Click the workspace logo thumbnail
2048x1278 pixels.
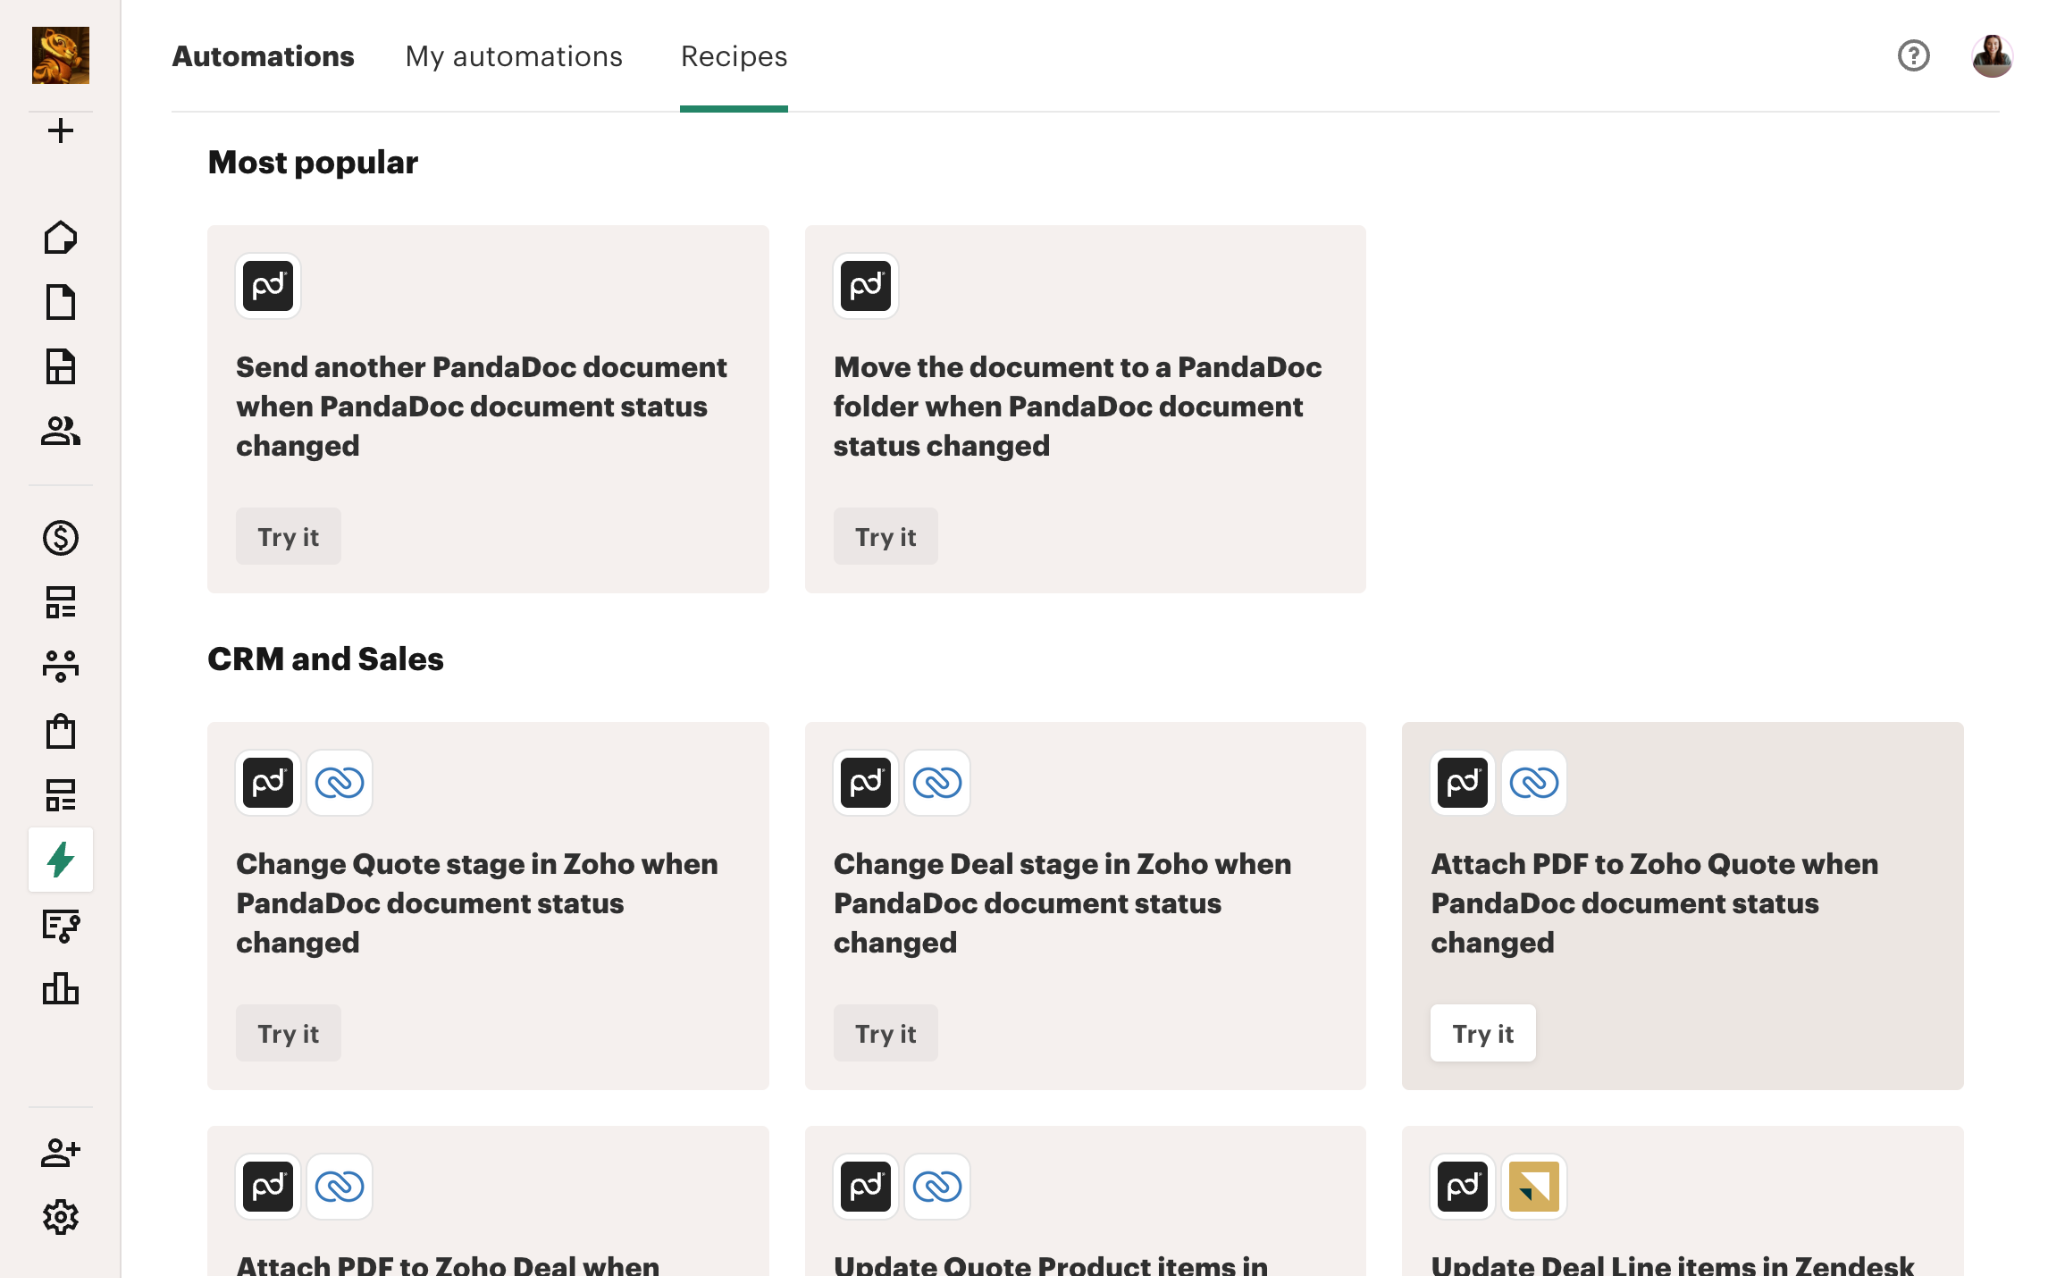tap(60, 56)
